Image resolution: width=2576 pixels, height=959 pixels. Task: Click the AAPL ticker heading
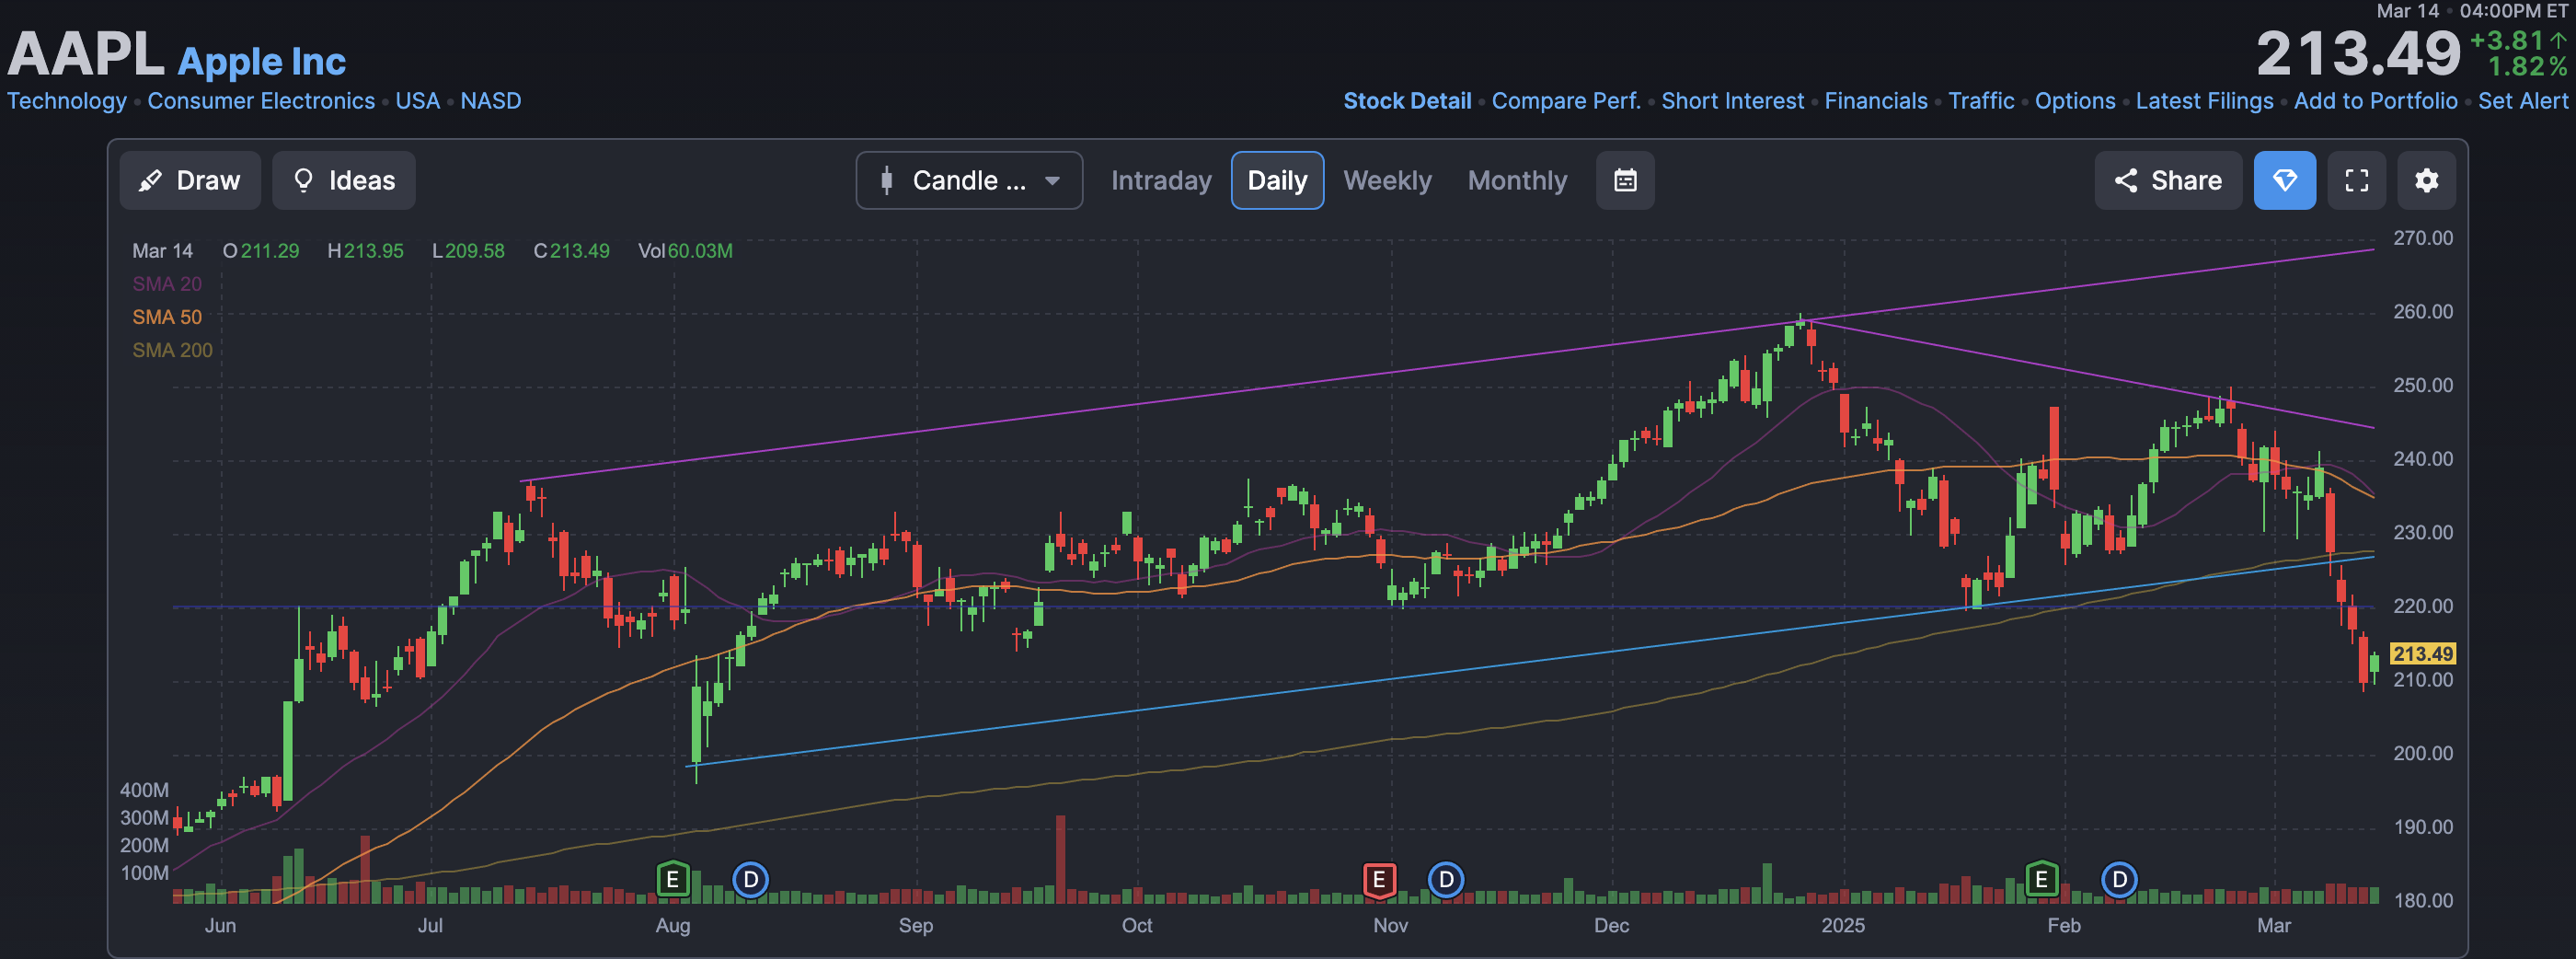coord(86,53)
